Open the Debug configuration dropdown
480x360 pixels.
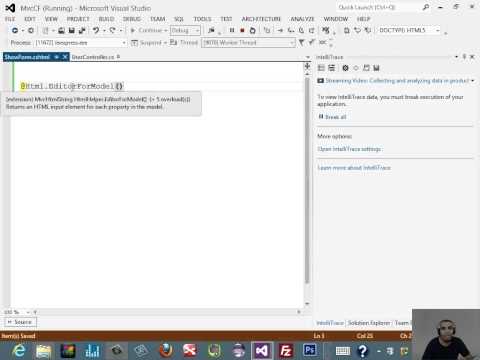(185, 30)
